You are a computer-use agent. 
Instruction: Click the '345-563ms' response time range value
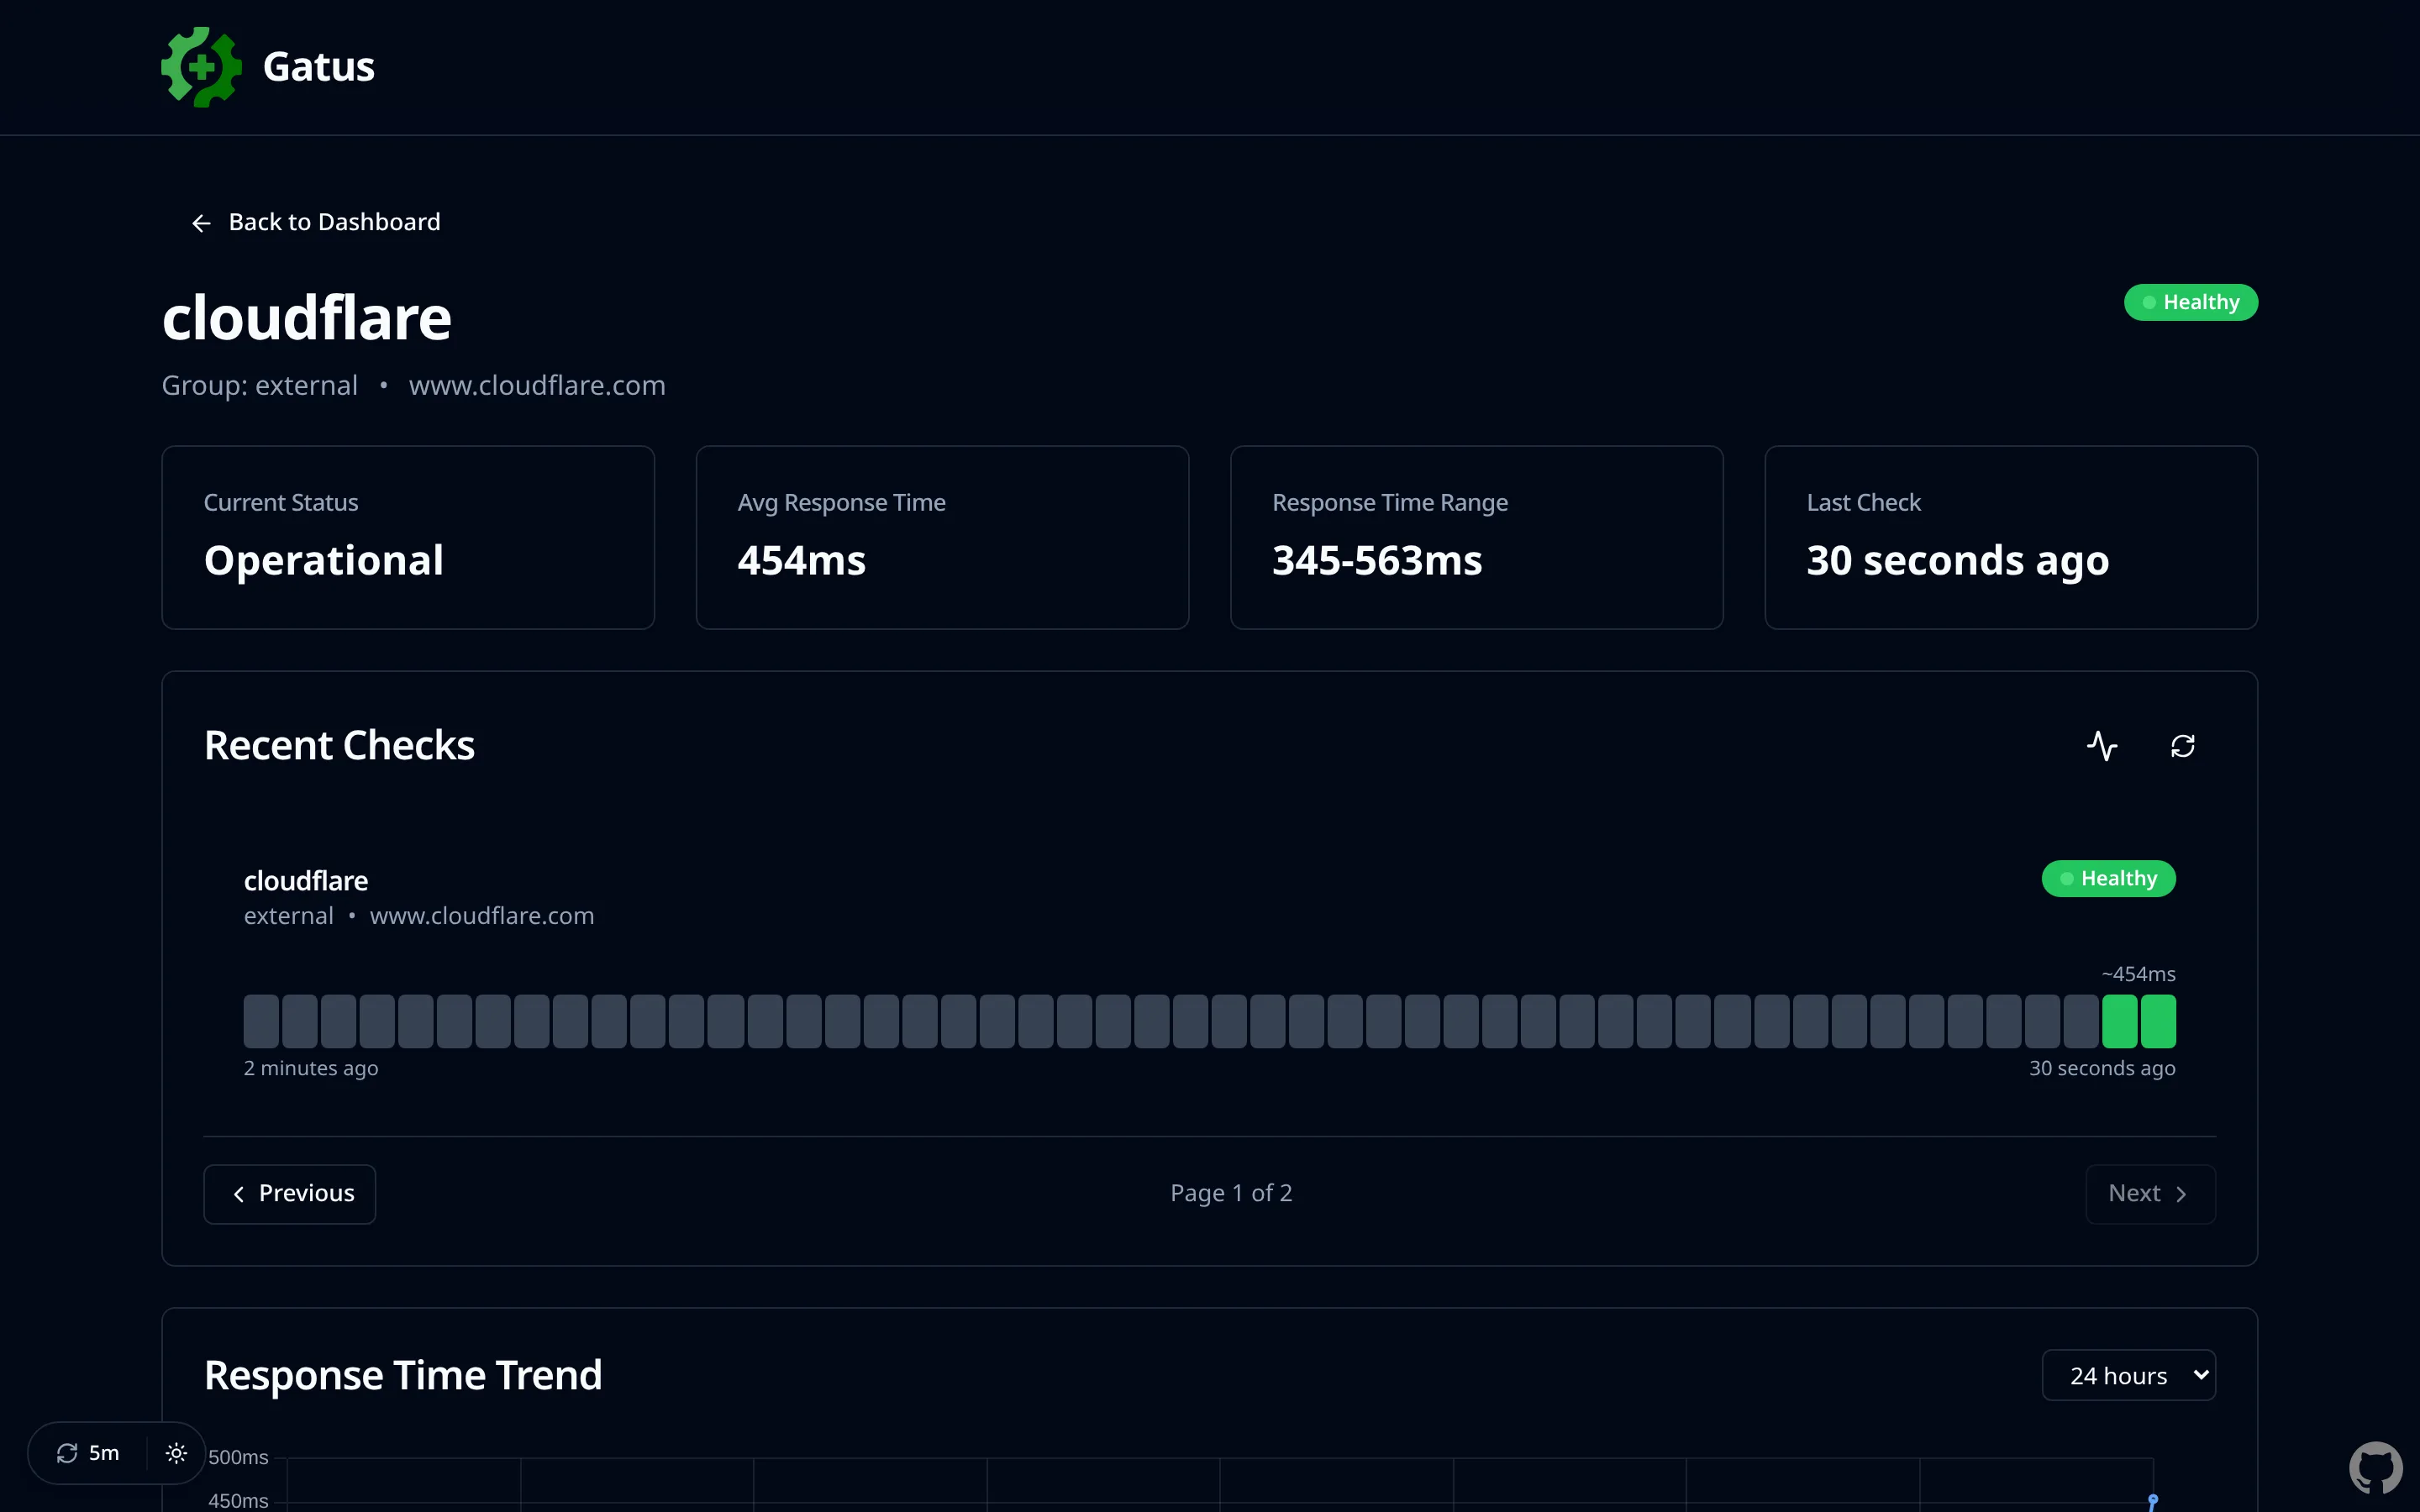click(1377, 560)
